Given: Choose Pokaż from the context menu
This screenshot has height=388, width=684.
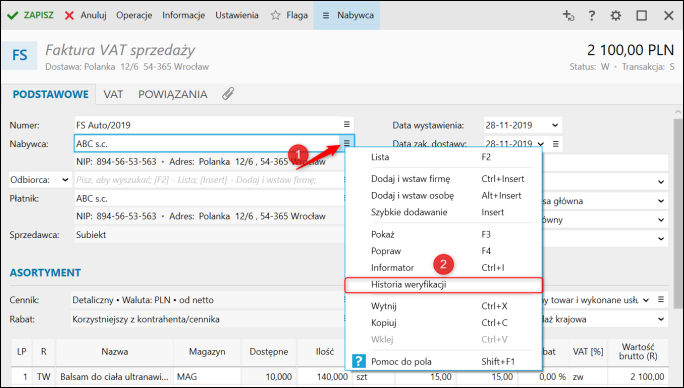Looking at the screenshot, I should (443, 234).
